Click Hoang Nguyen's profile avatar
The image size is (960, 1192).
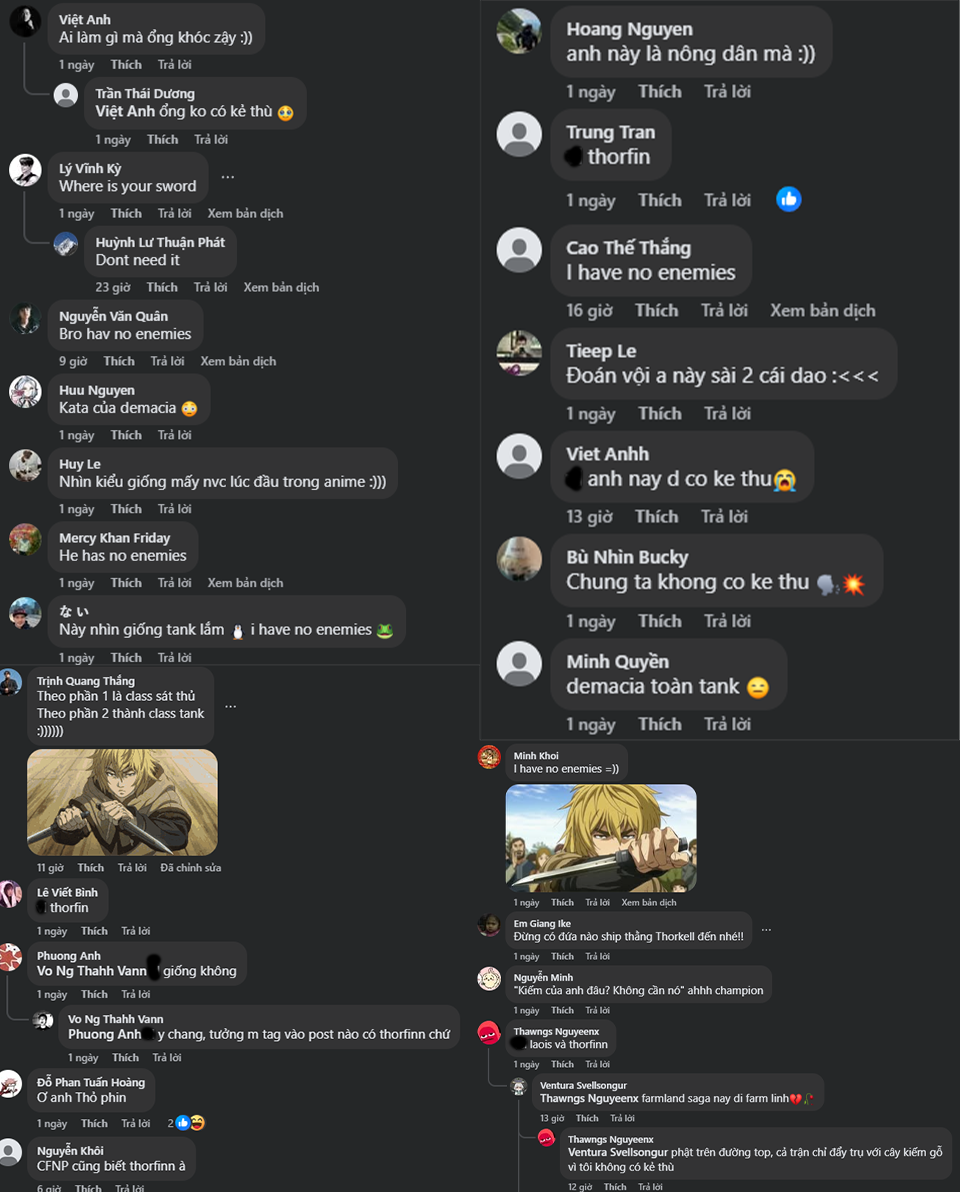tap(519, 31)
